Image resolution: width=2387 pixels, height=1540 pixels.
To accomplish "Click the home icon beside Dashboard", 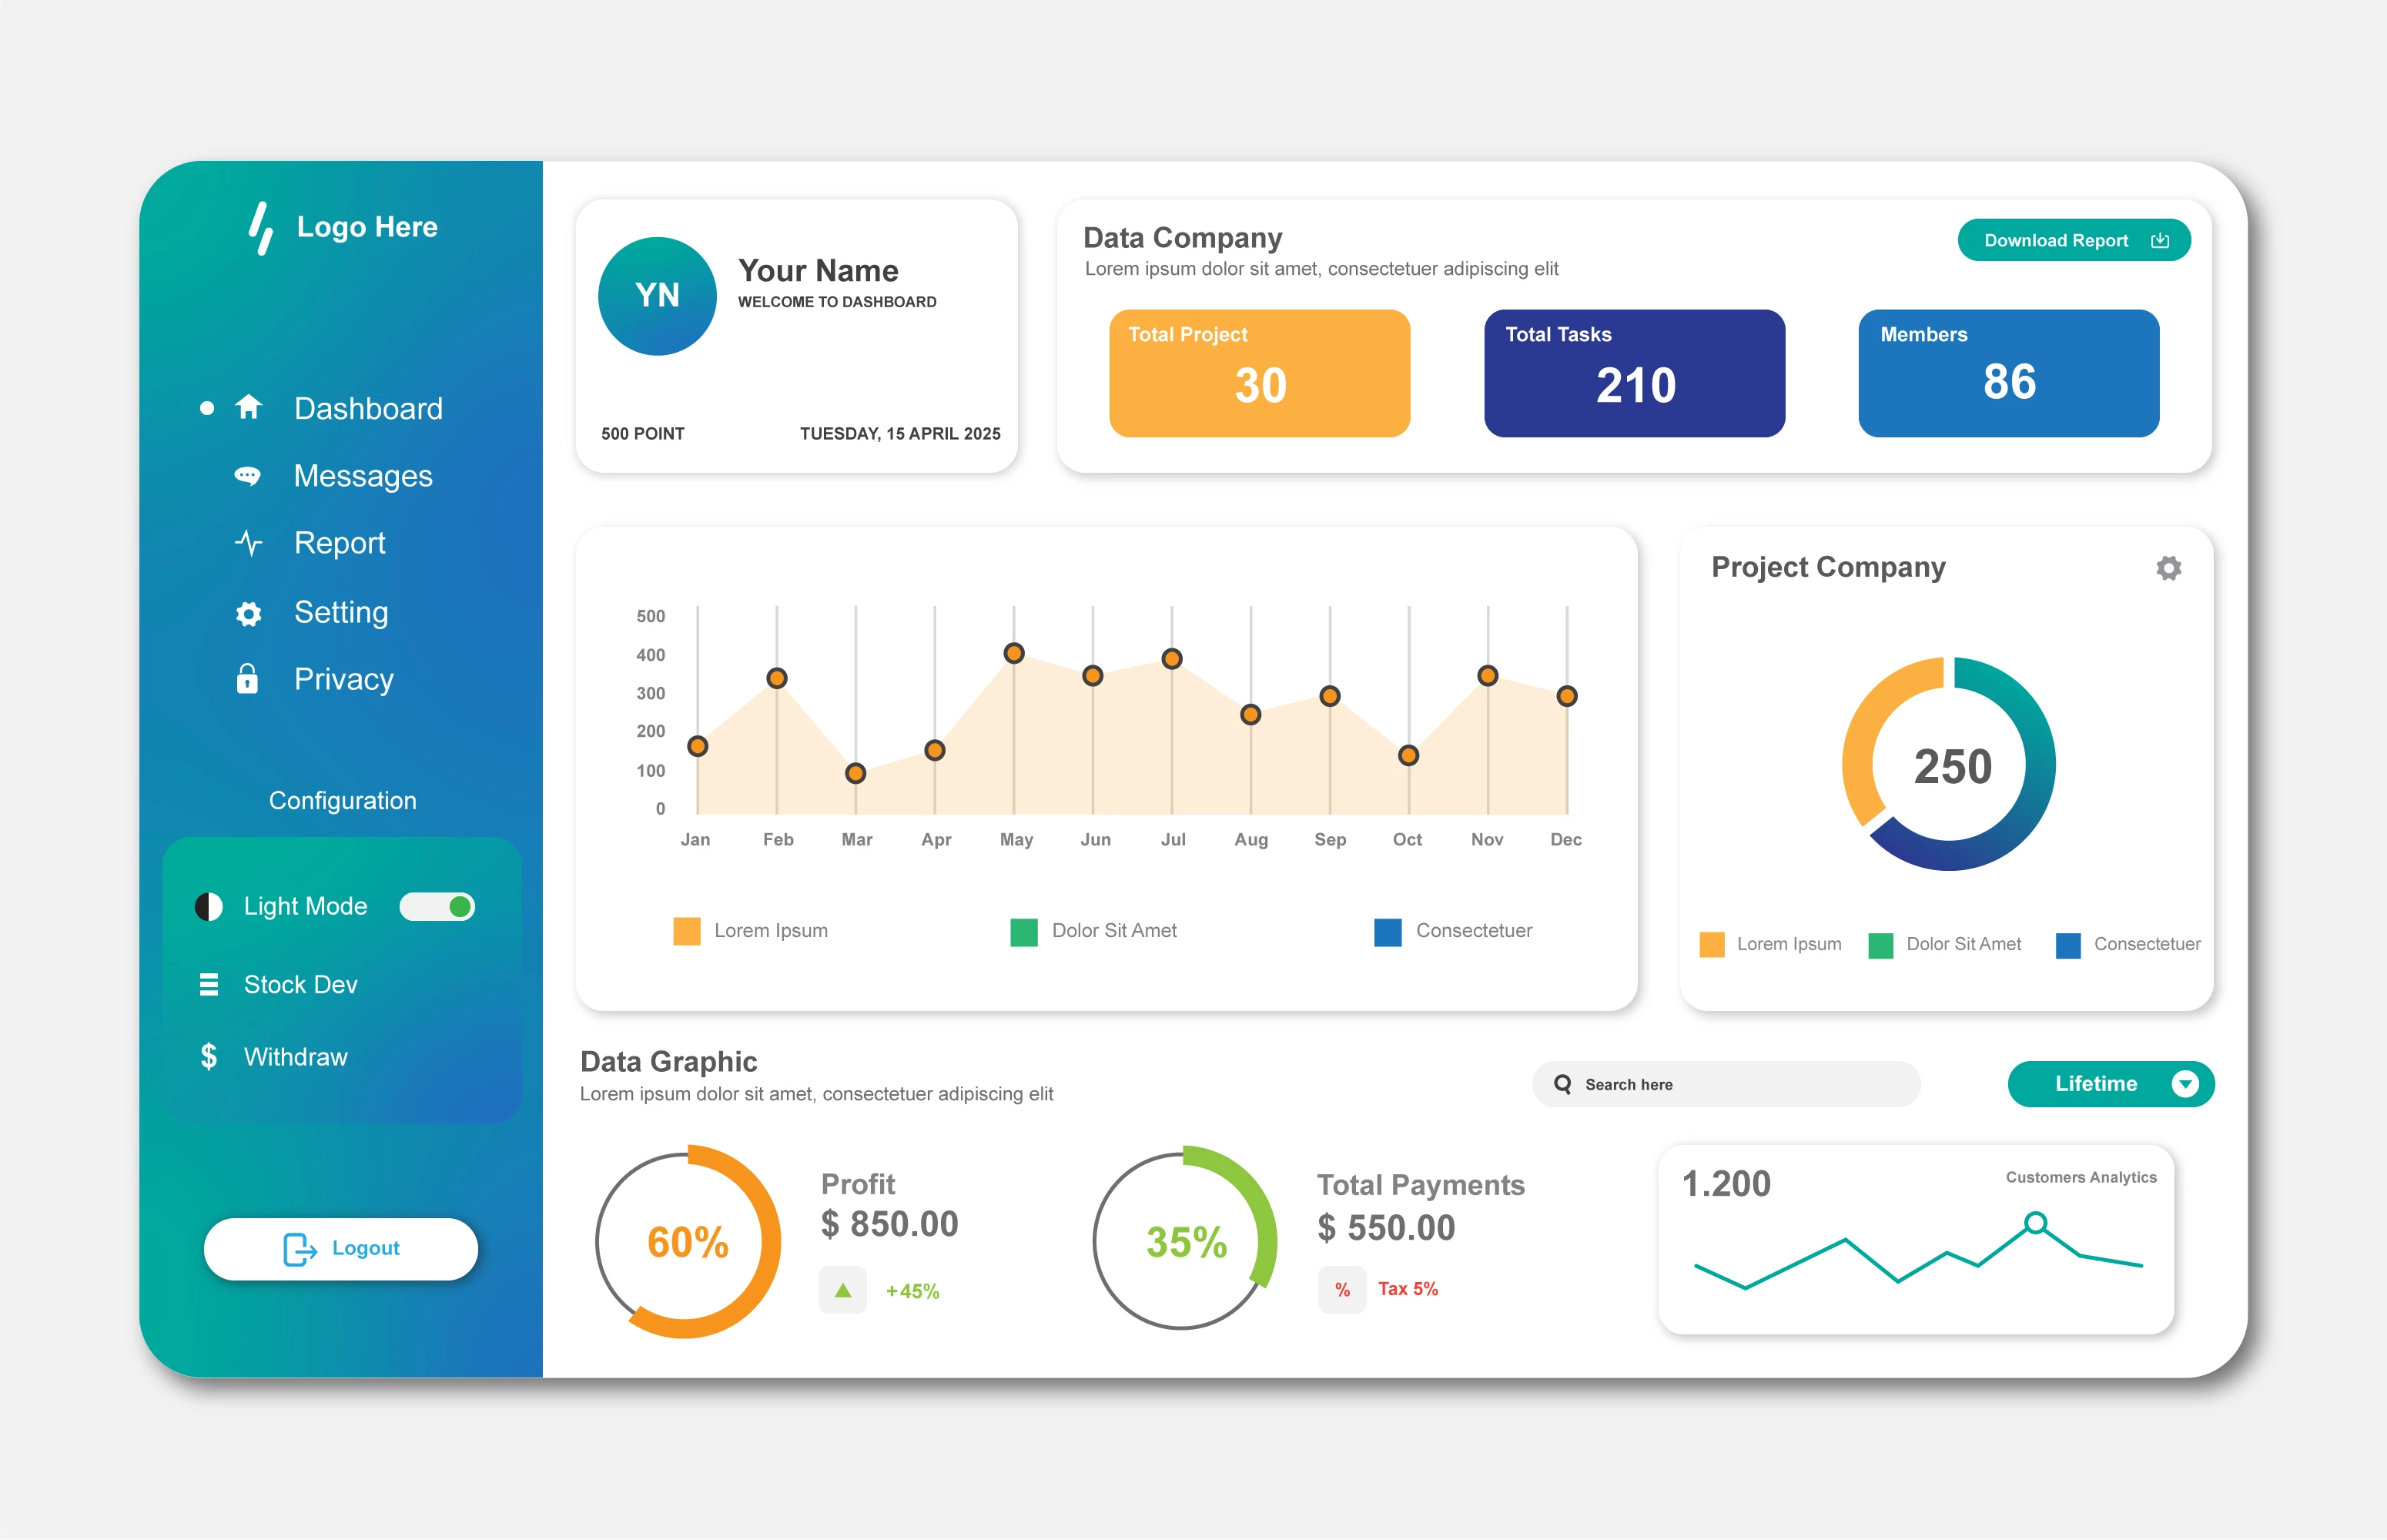I will pos(248,407).
